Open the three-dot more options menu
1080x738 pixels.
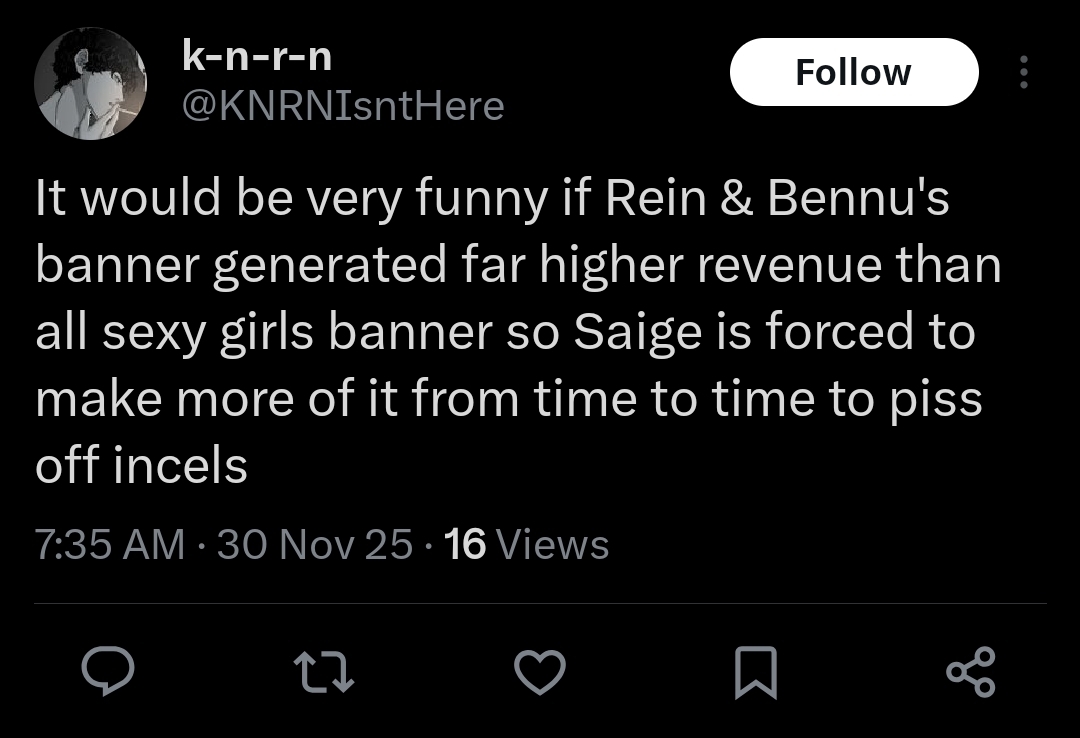click(1022, 72)
